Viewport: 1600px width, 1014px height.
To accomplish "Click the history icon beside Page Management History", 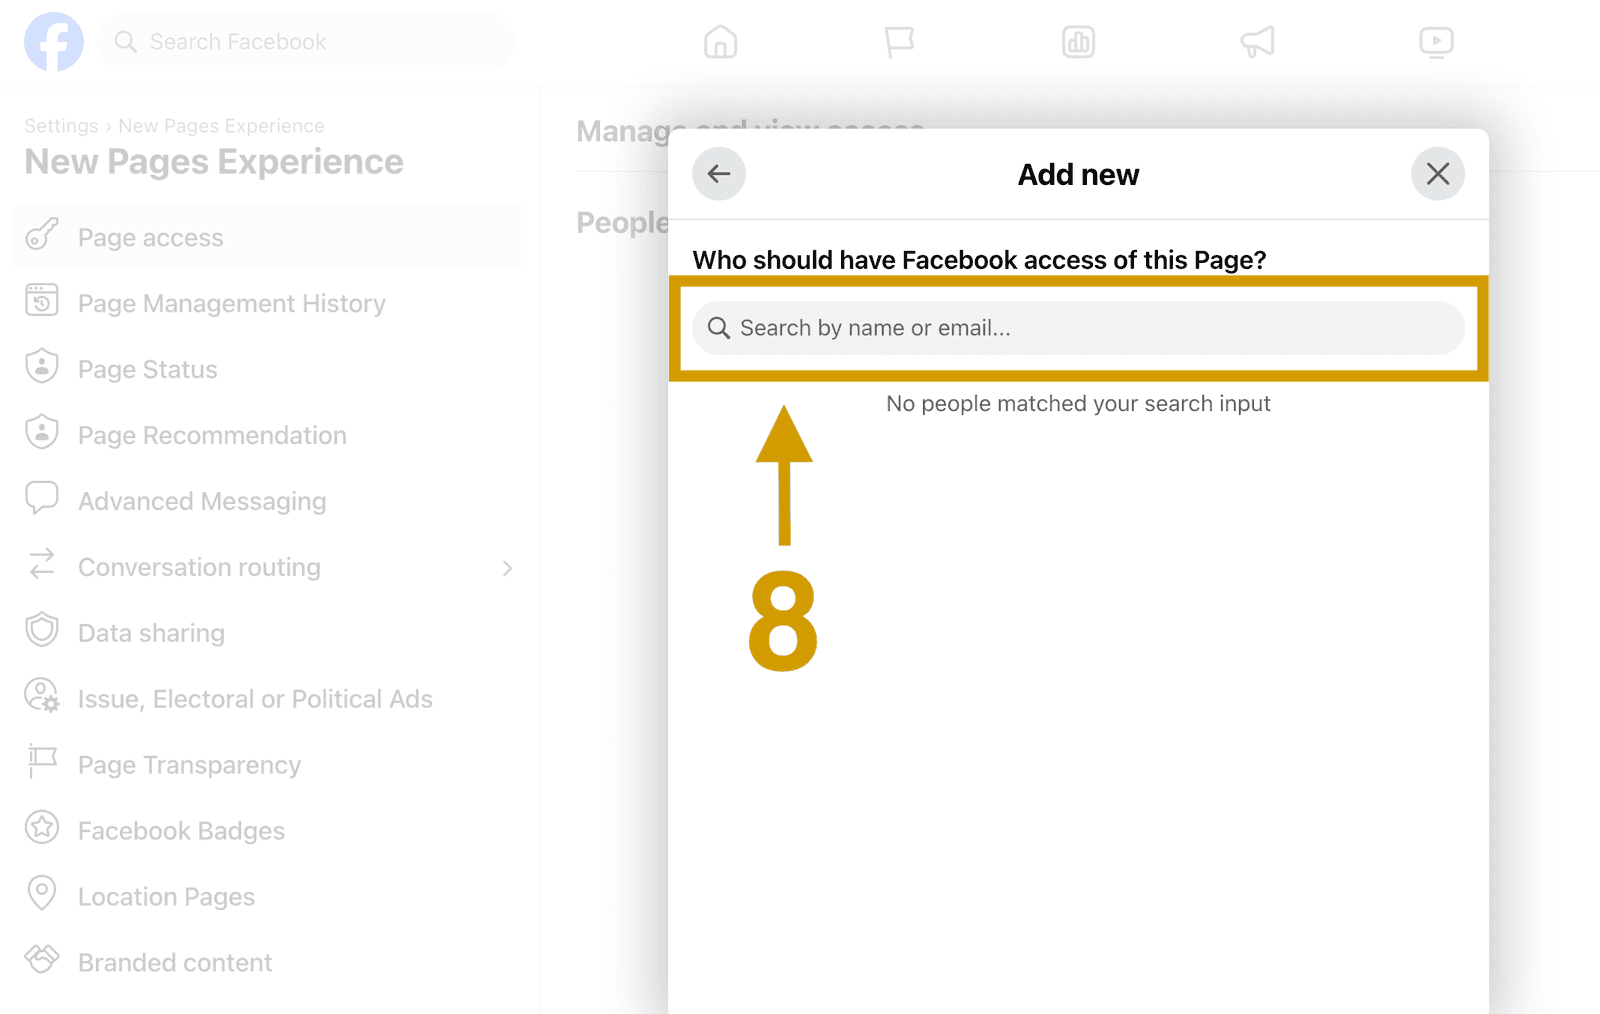I will [42, 300].
